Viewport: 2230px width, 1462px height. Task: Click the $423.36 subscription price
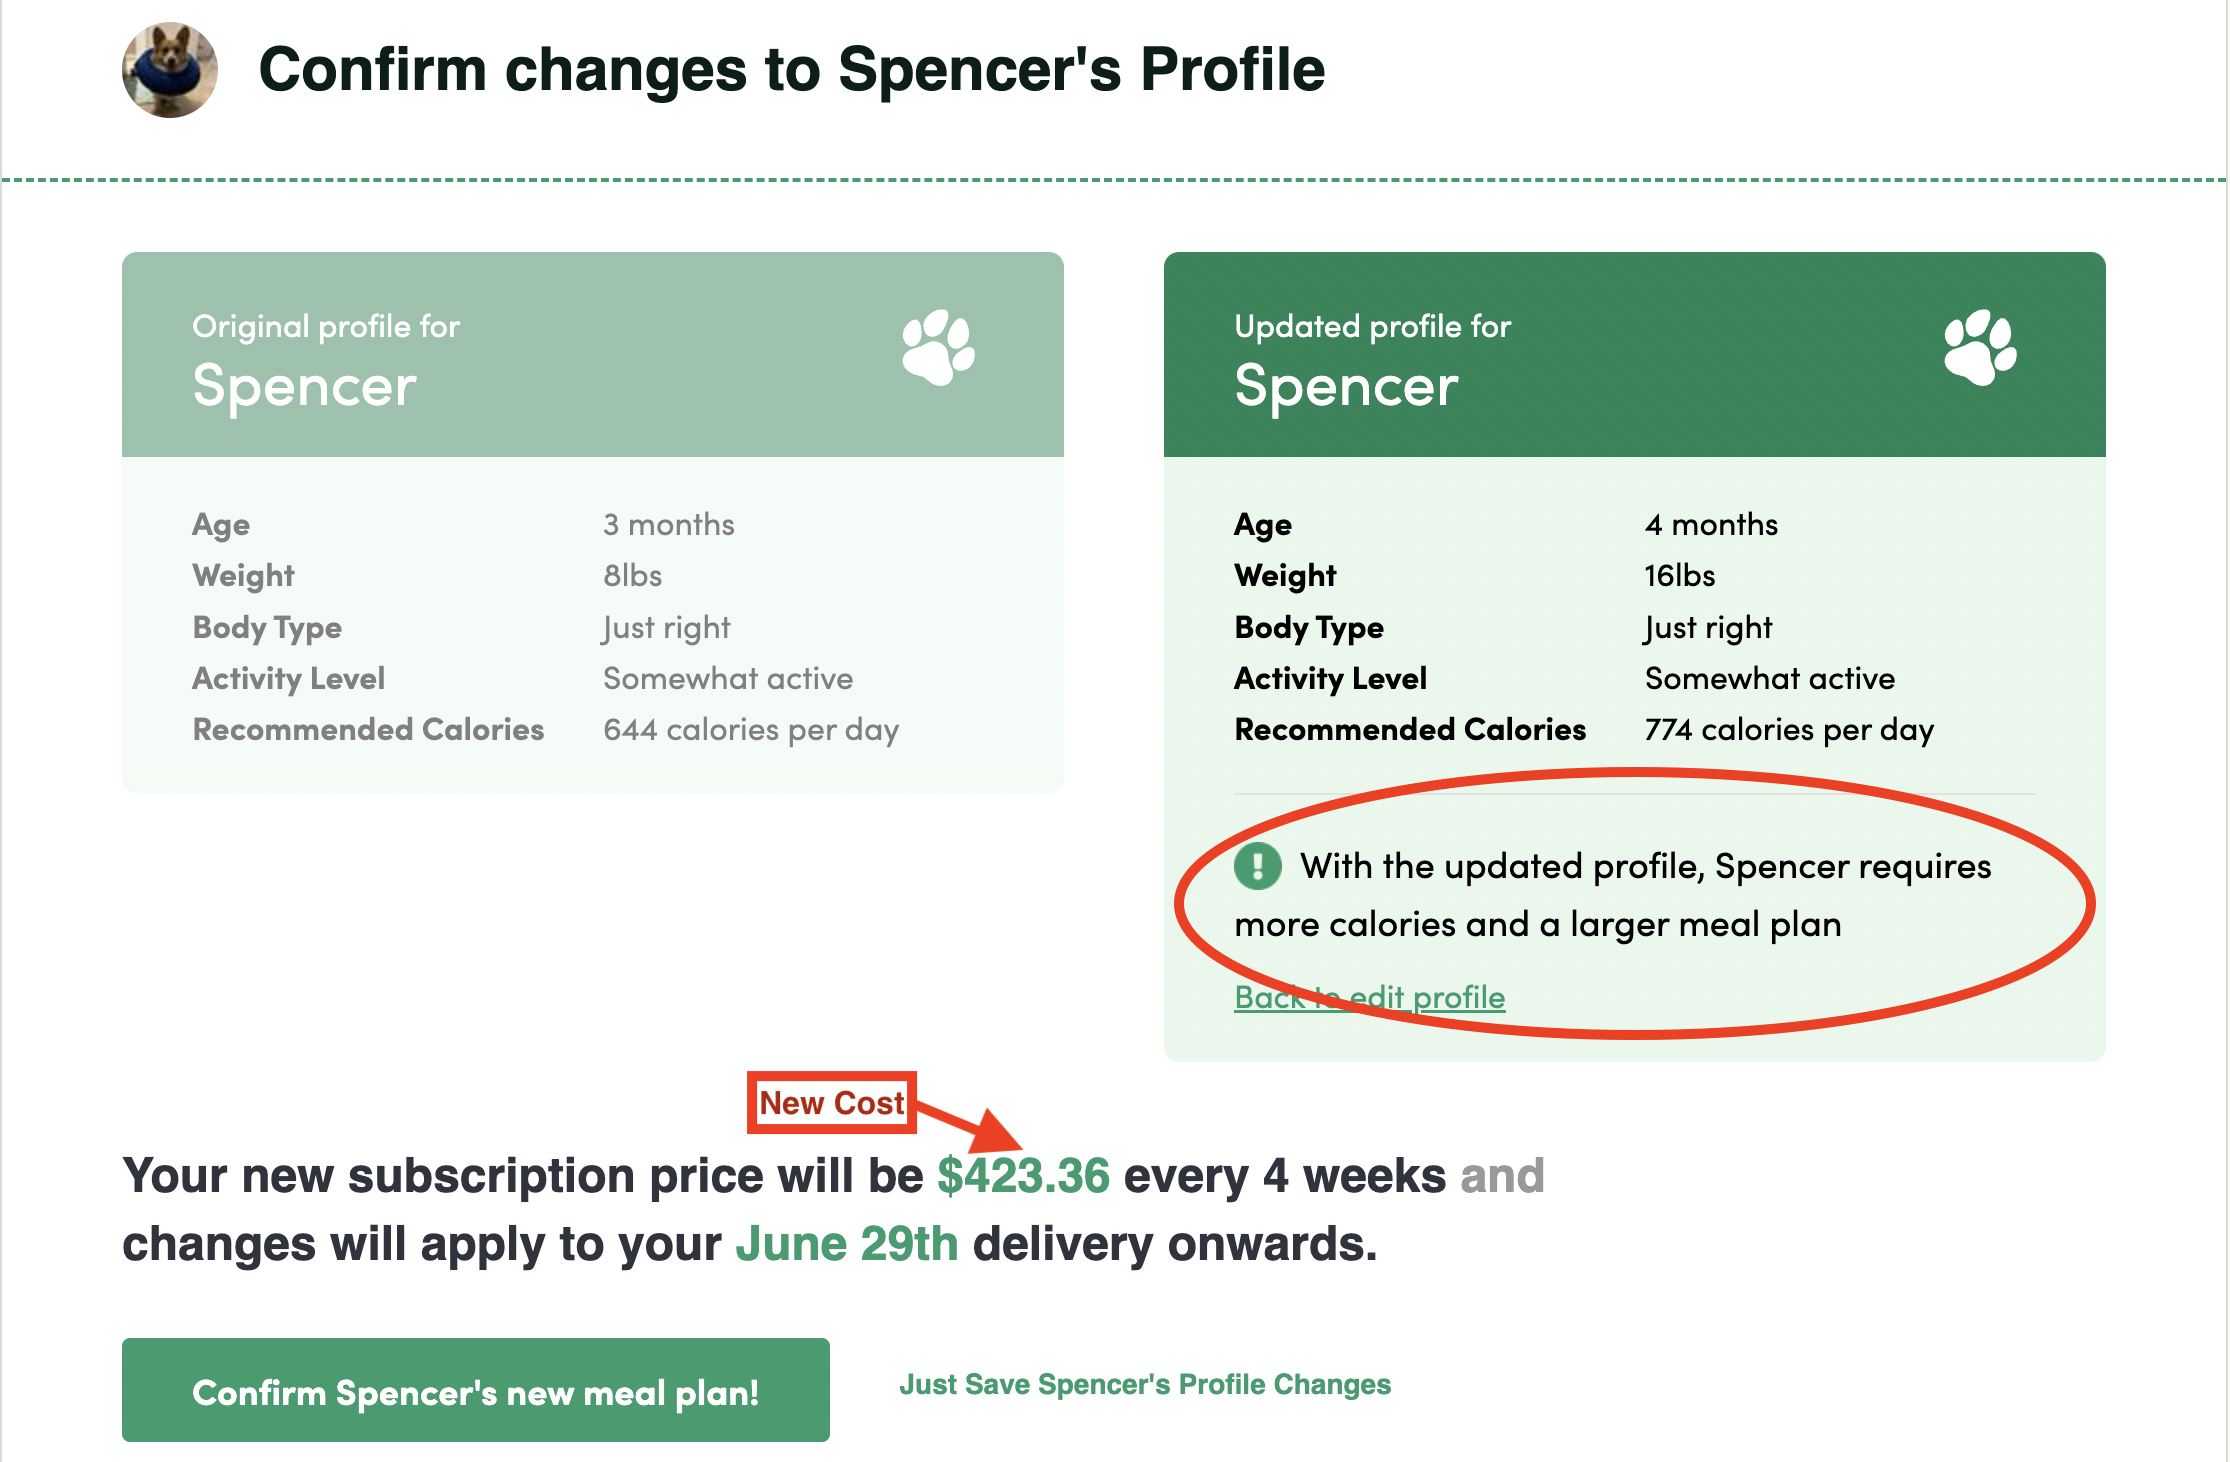pos(1023,1176)
